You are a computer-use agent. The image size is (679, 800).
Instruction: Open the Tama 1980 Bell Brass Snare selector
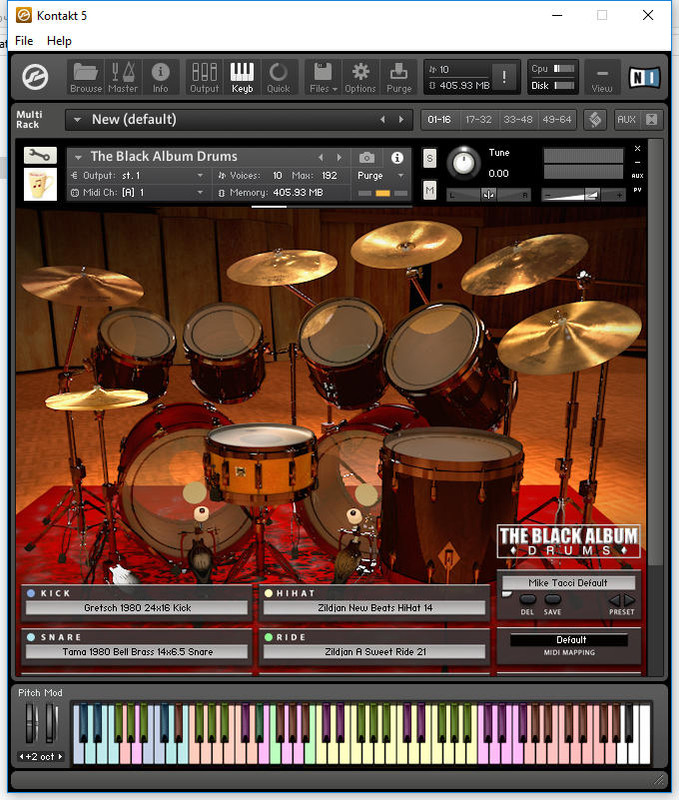click(x=137, y=652)
